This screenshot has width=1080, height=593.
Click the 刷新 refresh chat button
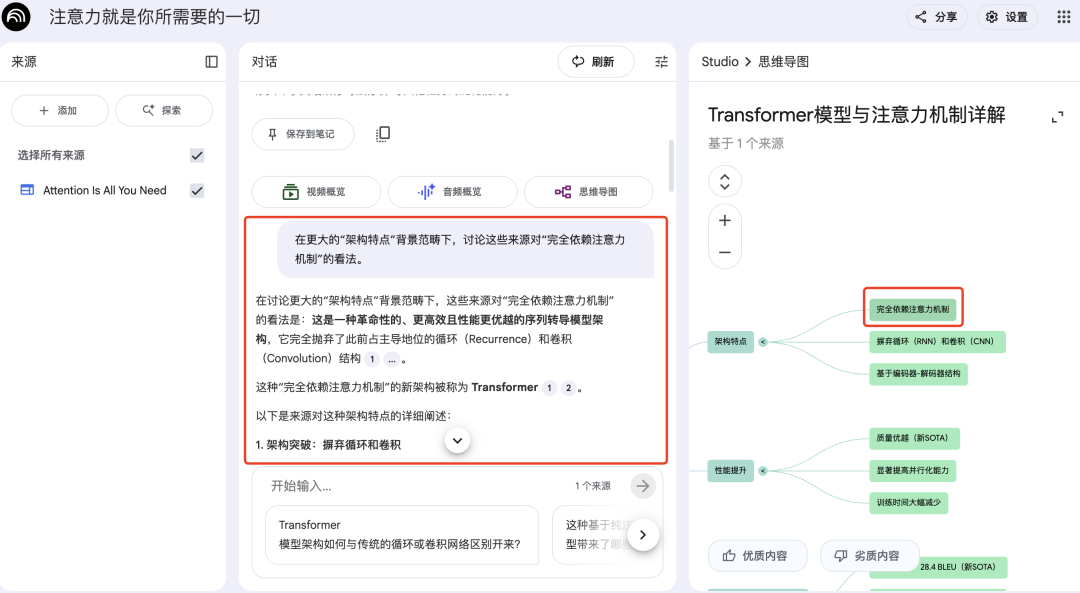[596, 62]
